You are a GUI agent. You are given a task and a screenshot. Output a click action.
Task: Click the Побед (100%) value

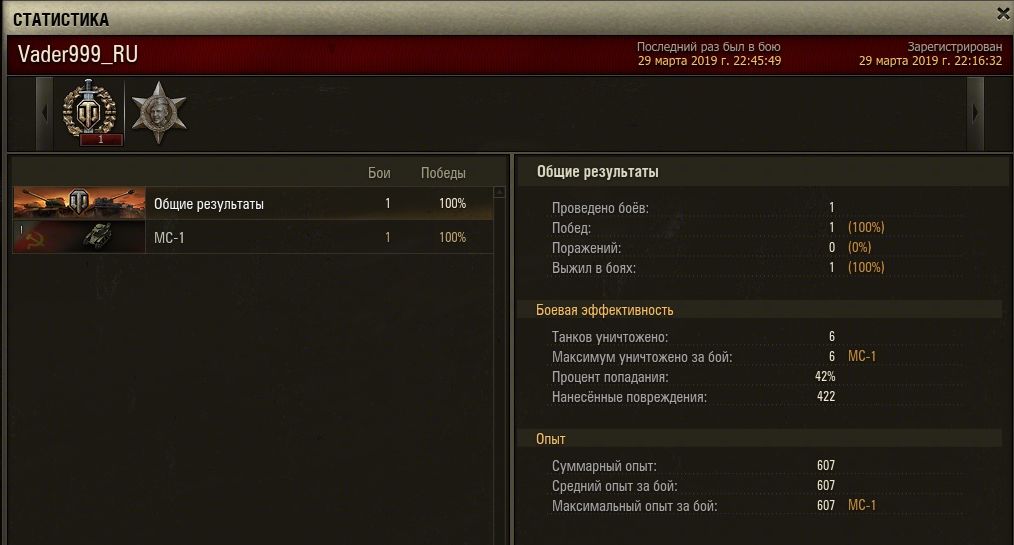coord(866,228)
